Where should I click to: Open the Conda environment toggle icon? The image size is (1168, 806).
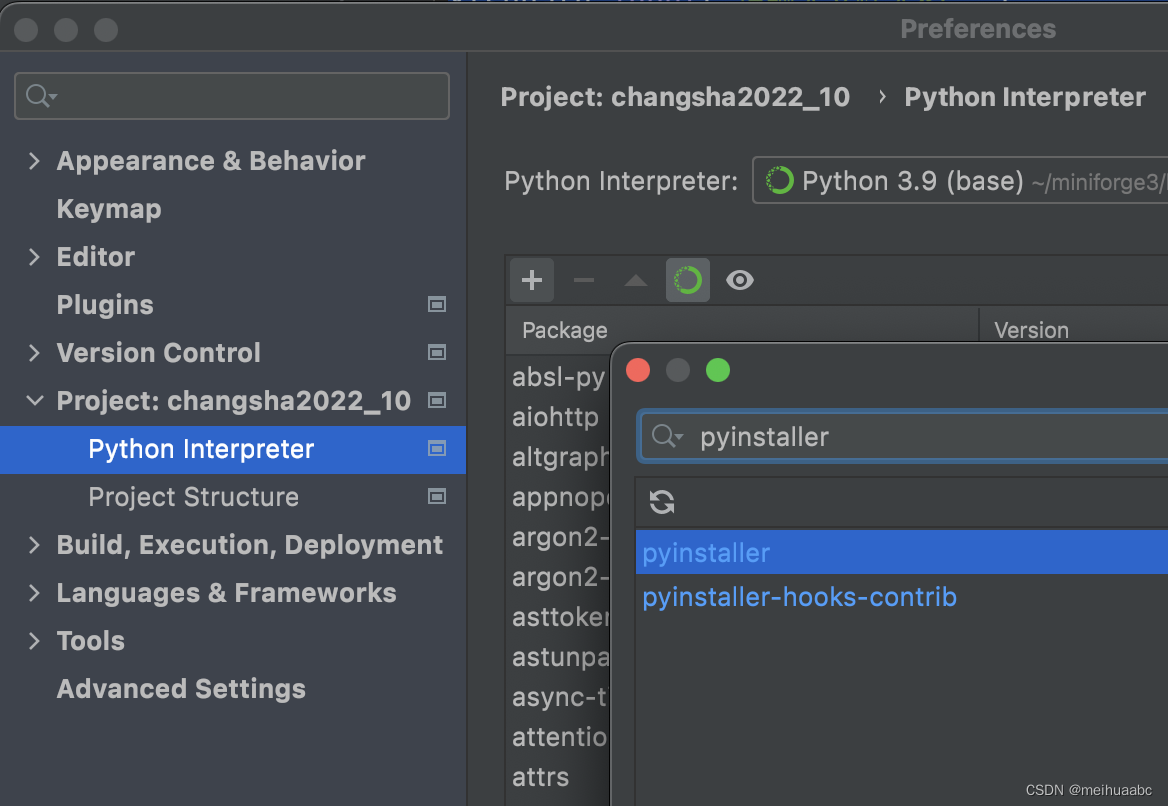(x=688, y=280)
